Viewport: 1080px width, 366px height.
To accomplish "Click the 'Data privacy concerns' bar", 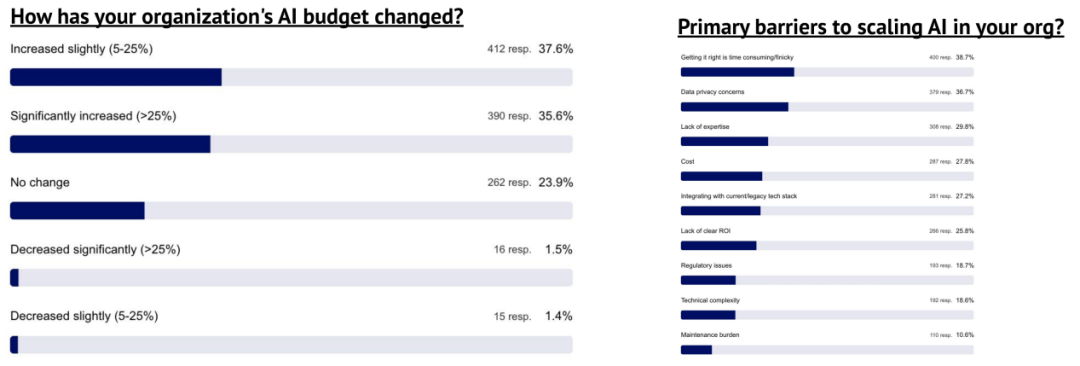I will pyautogui.click(x=827, y=106).
